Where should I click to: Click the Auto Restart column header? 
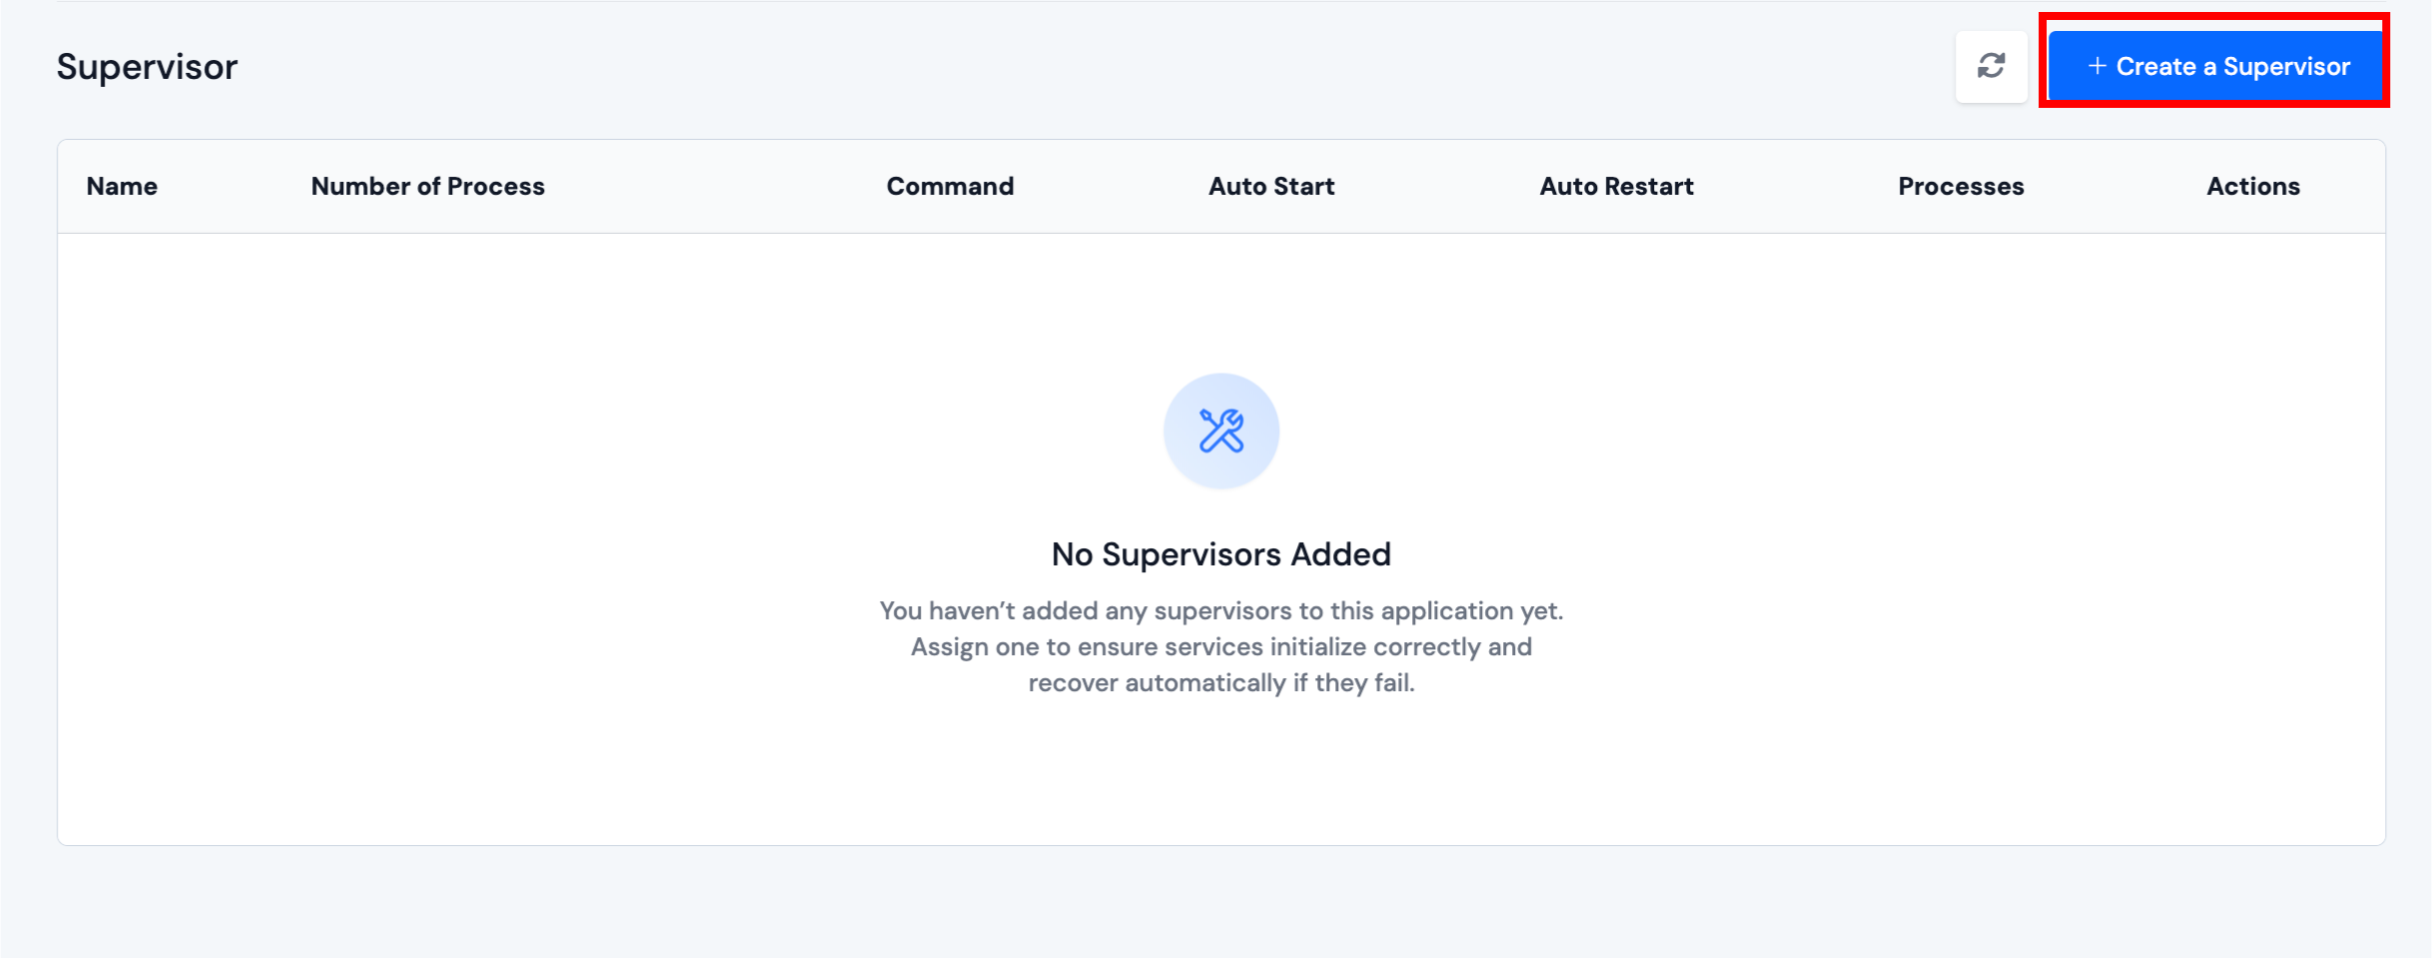[x=1616, y=186]
